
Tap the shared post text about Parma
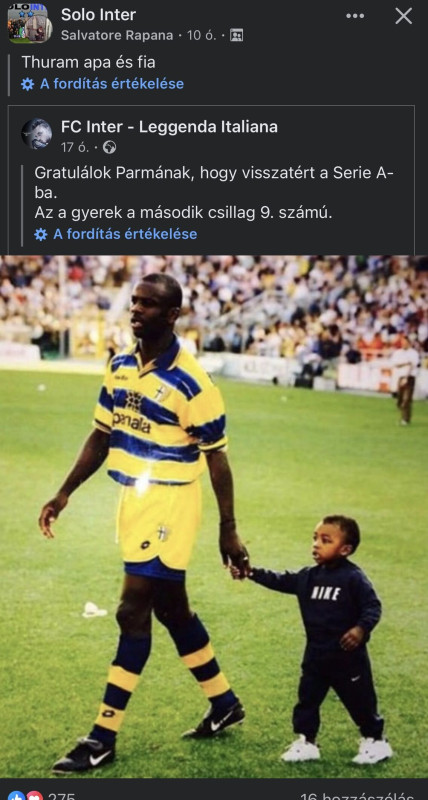pyautogui.click(x=214, y=193)
